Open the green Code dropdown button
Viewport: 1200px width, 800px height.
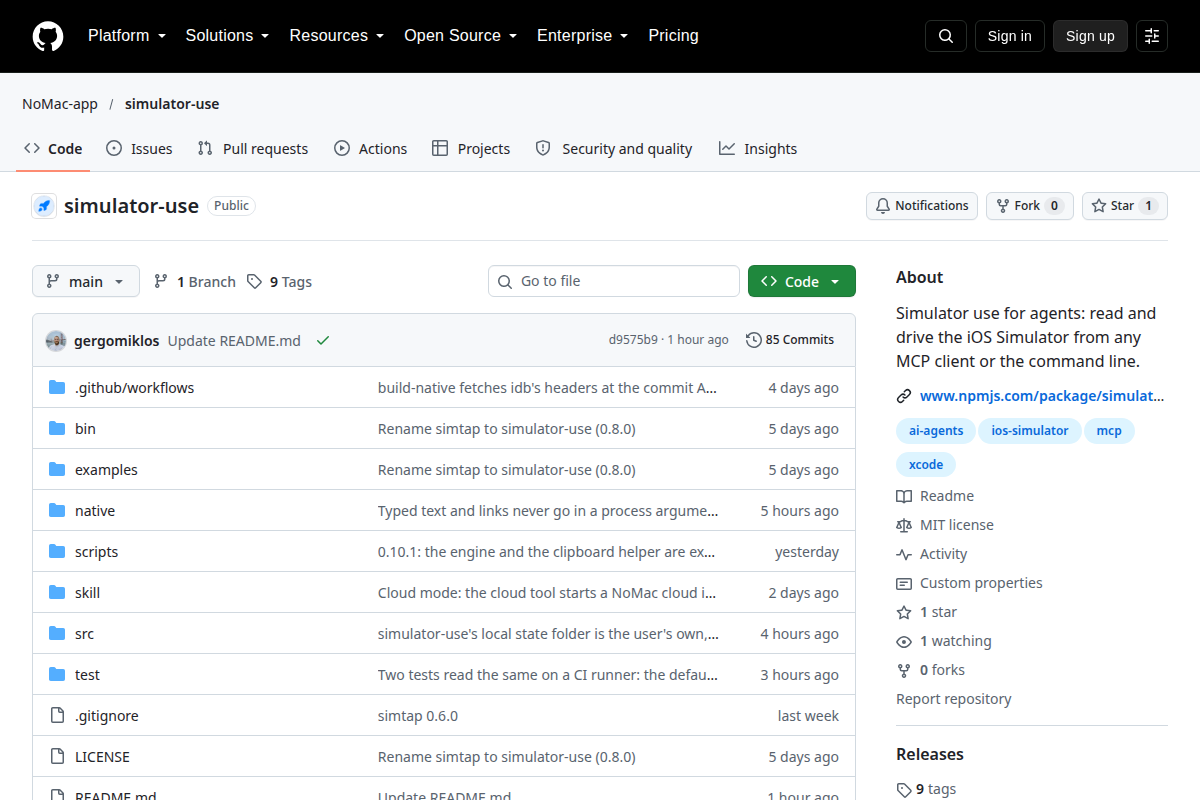802,281
